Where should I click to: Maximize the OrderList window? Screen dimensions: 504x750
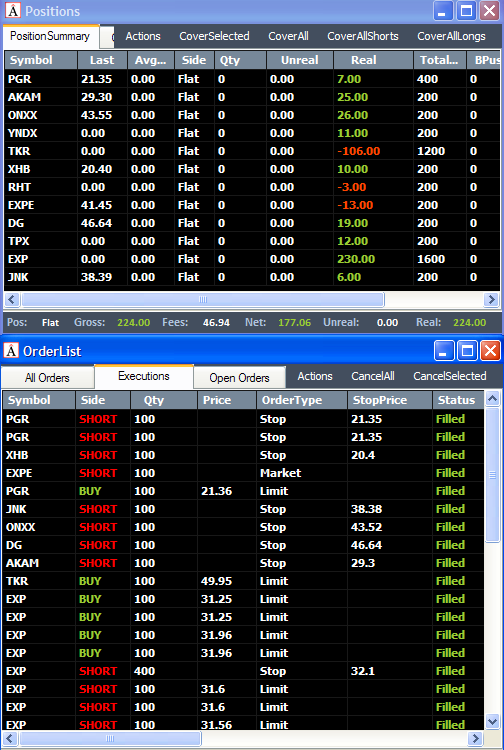467,351
